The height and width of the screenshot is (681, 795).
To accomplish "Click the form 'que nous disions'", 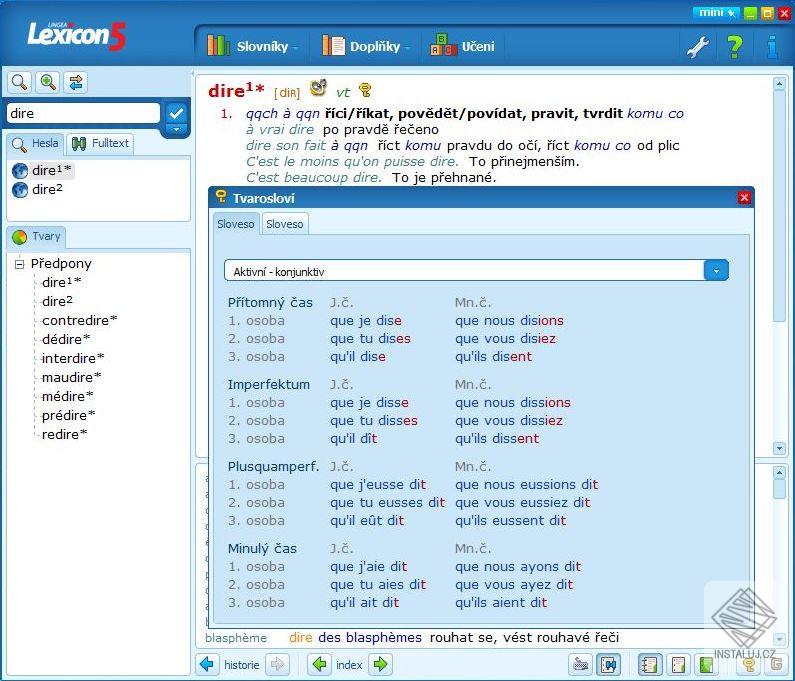I will pos(509,321).
